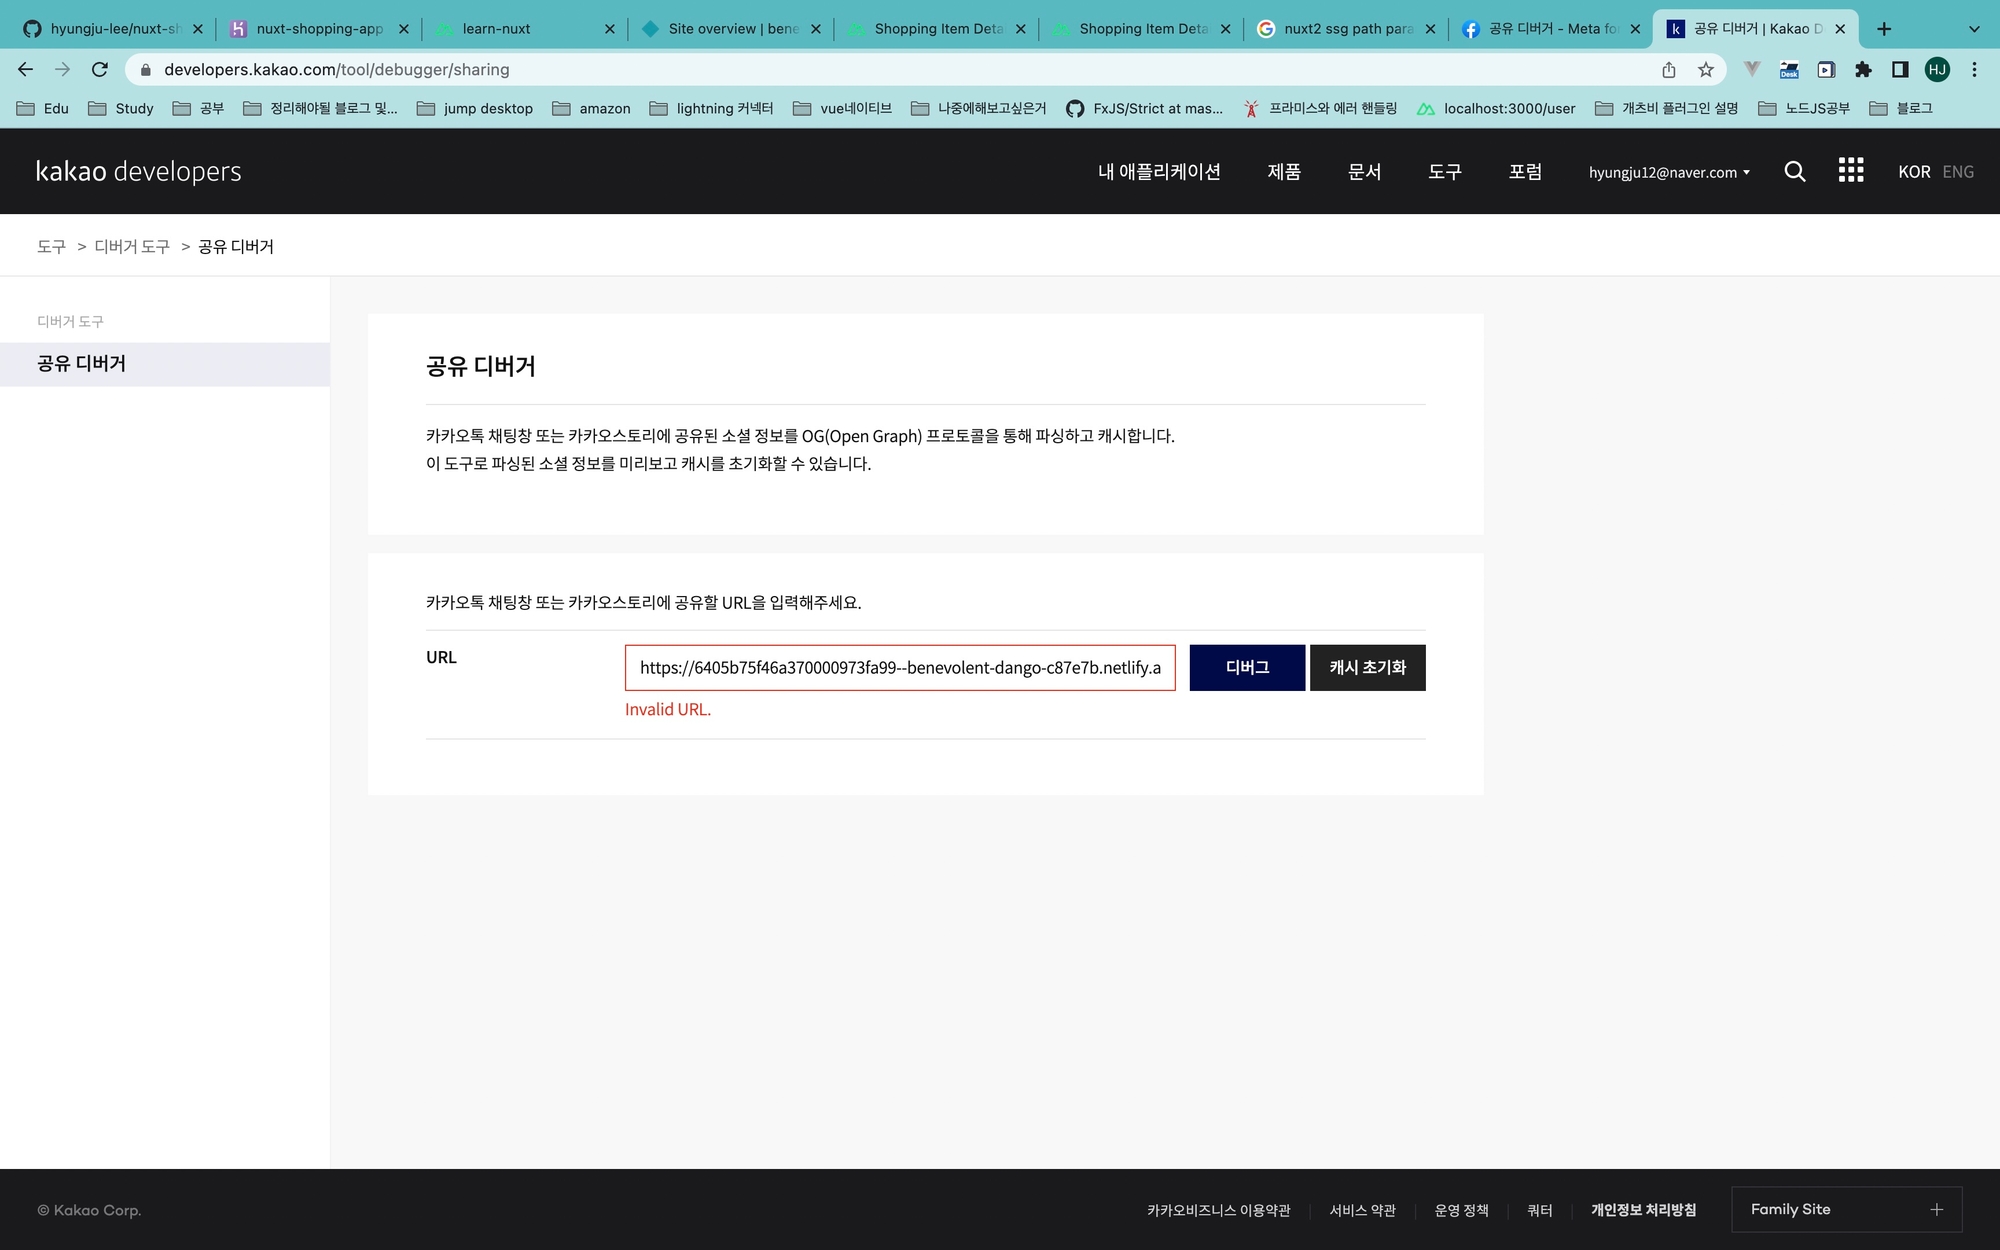2000x1250 pixels.
Task: Open 문서 menu
Action: coord(1364,171)
